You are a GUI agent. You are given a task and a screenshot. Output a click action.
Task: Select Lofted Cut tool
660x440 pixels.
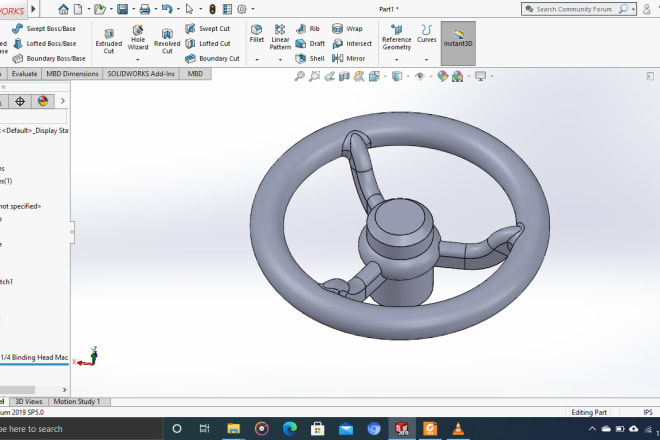pos(208,43)
